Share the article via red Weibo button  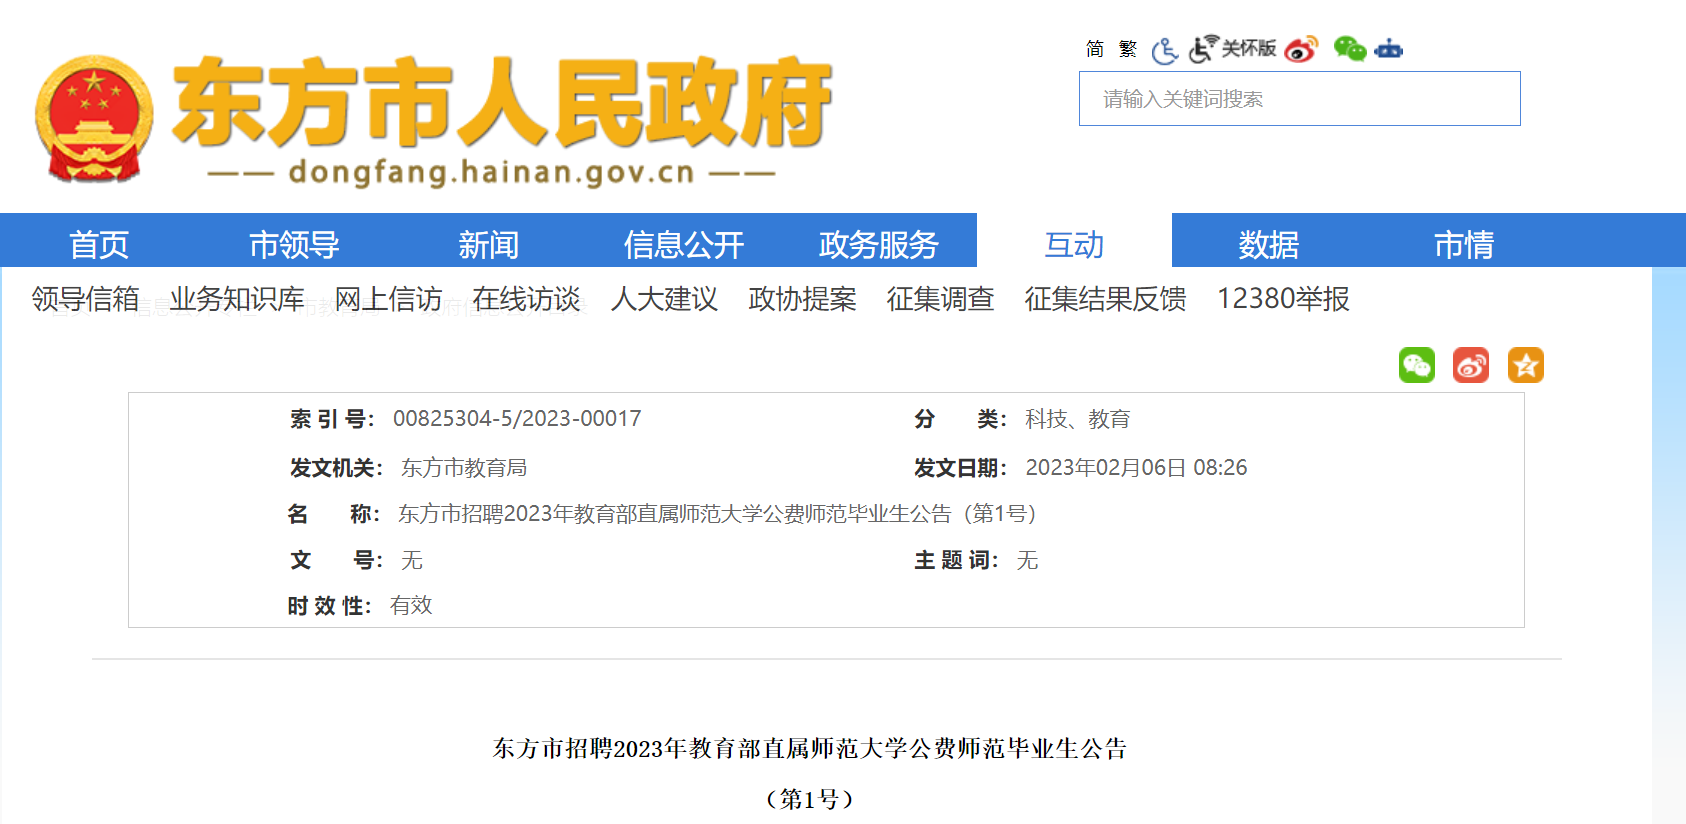(x=1471, y=365)
